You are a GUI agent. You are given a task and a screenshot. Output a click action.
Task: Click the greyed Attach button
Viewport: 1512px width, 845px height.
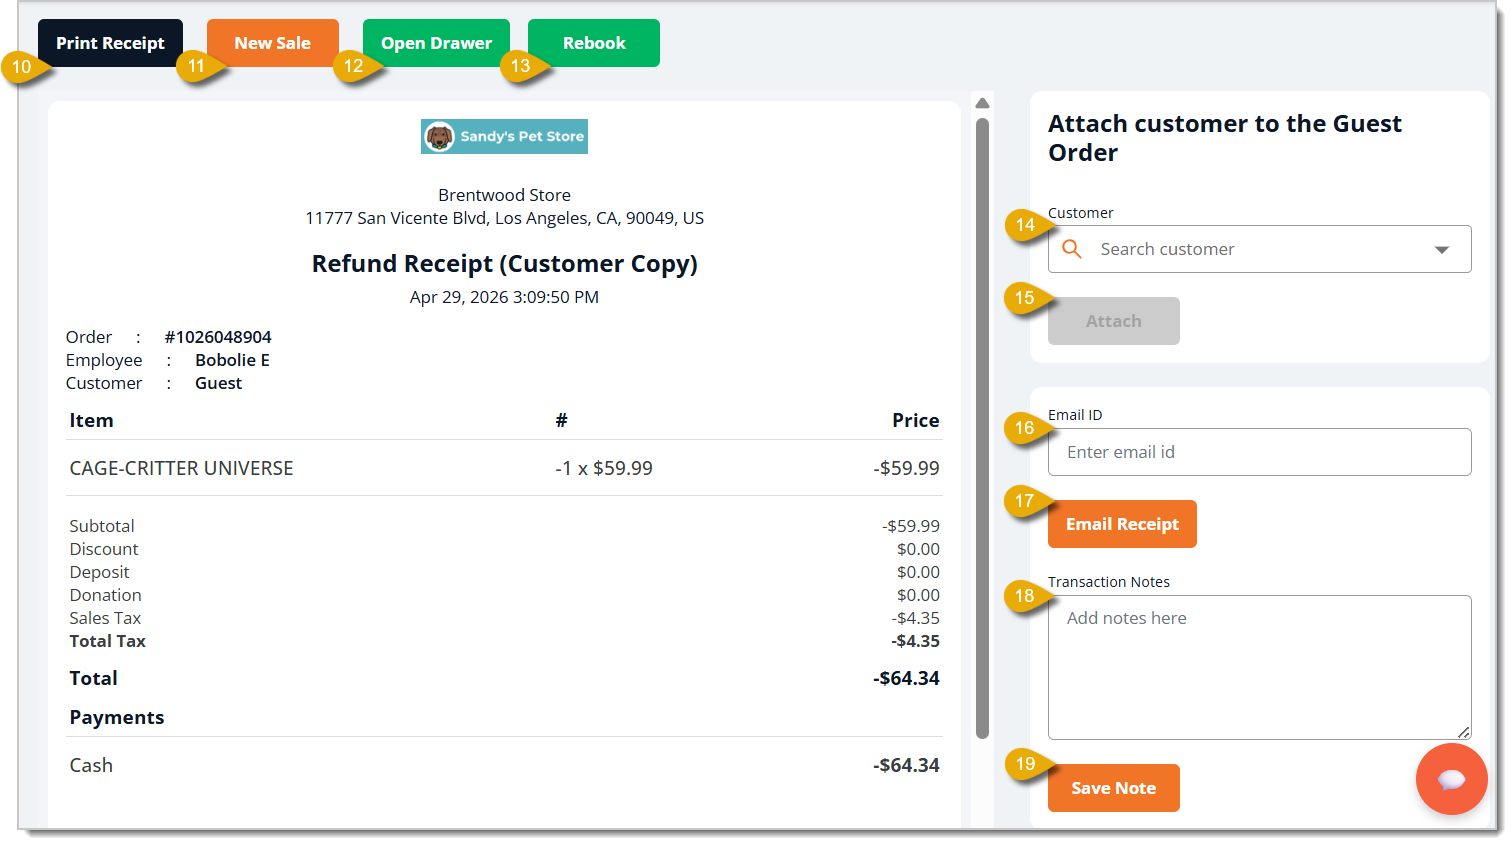pos(1113,321)
